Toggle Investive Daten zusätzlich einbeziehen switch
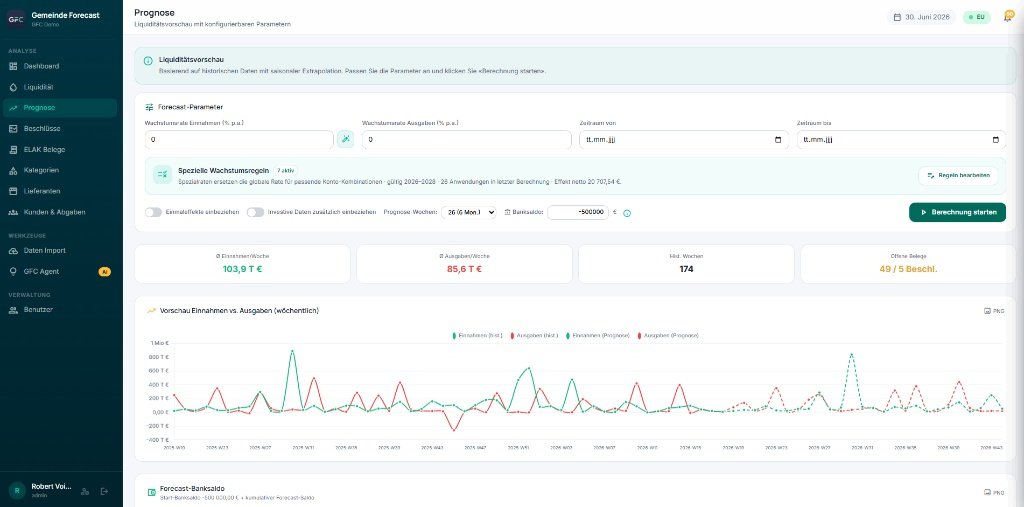 pyautogui.click(x=255, y=212)
